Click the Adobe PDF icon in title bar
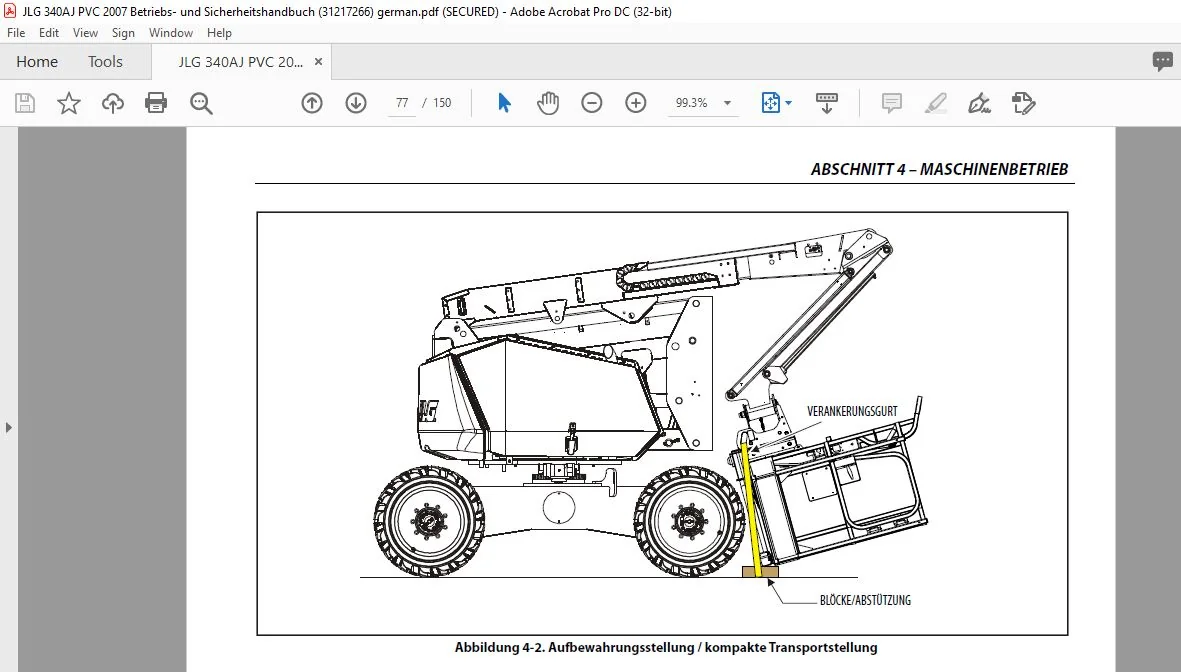The height and width of the screenshot is (672, 1181). pos(10,11)
